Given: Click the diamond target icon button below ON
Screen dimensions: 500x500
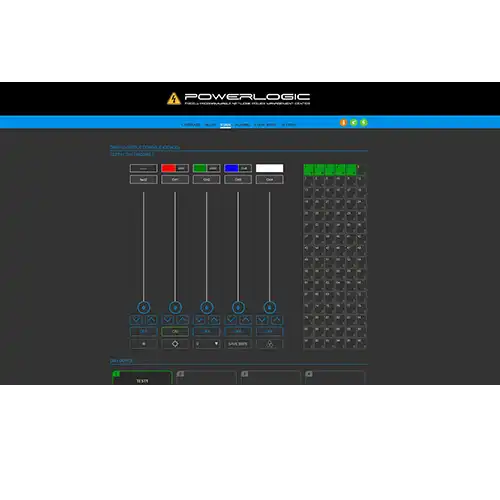Looking at the screenshot, I should 175,344.
